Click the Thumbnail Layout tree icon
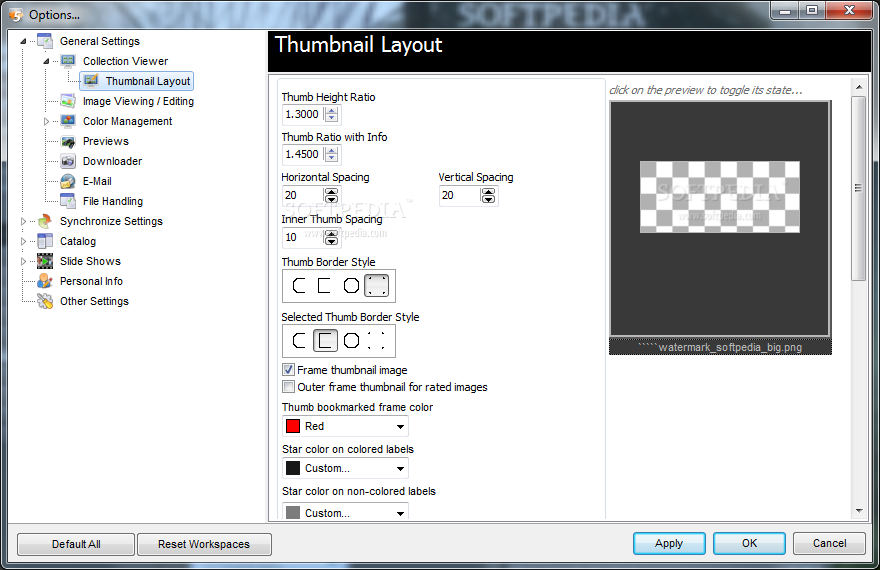This screenshot has height=570, width=880. [91, 81]
